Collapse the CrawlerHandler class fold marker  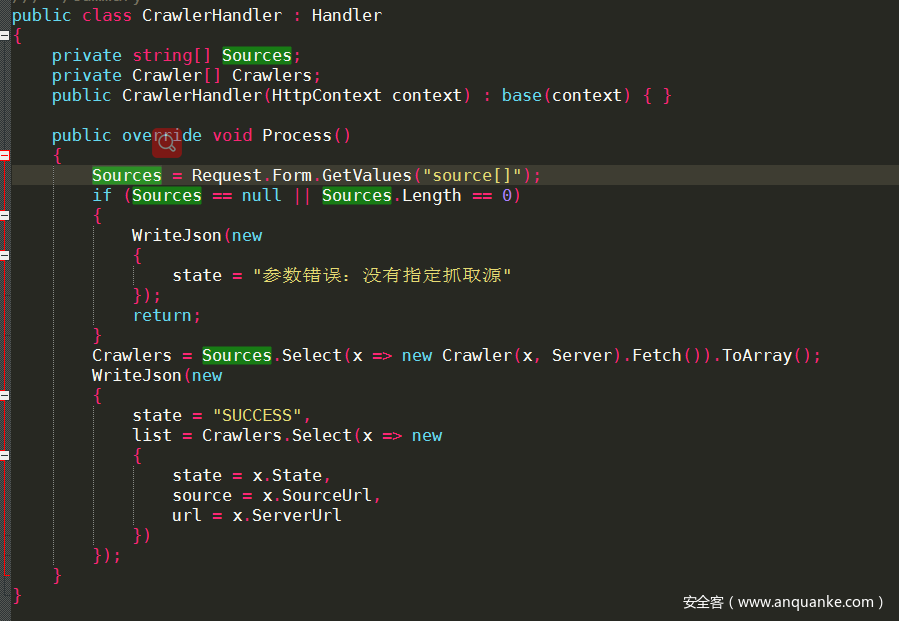(x=4, y=35)
